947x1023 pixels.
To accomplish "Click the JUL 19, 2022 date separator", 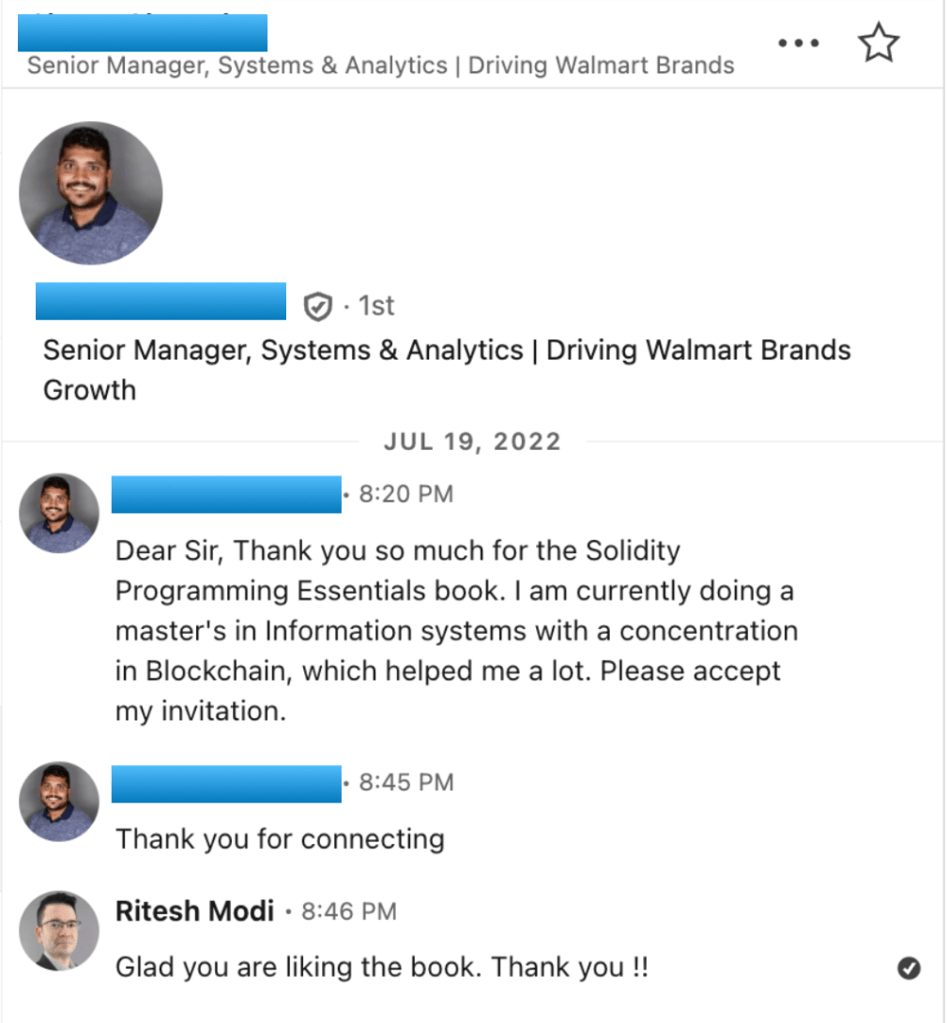I will 473,442.
